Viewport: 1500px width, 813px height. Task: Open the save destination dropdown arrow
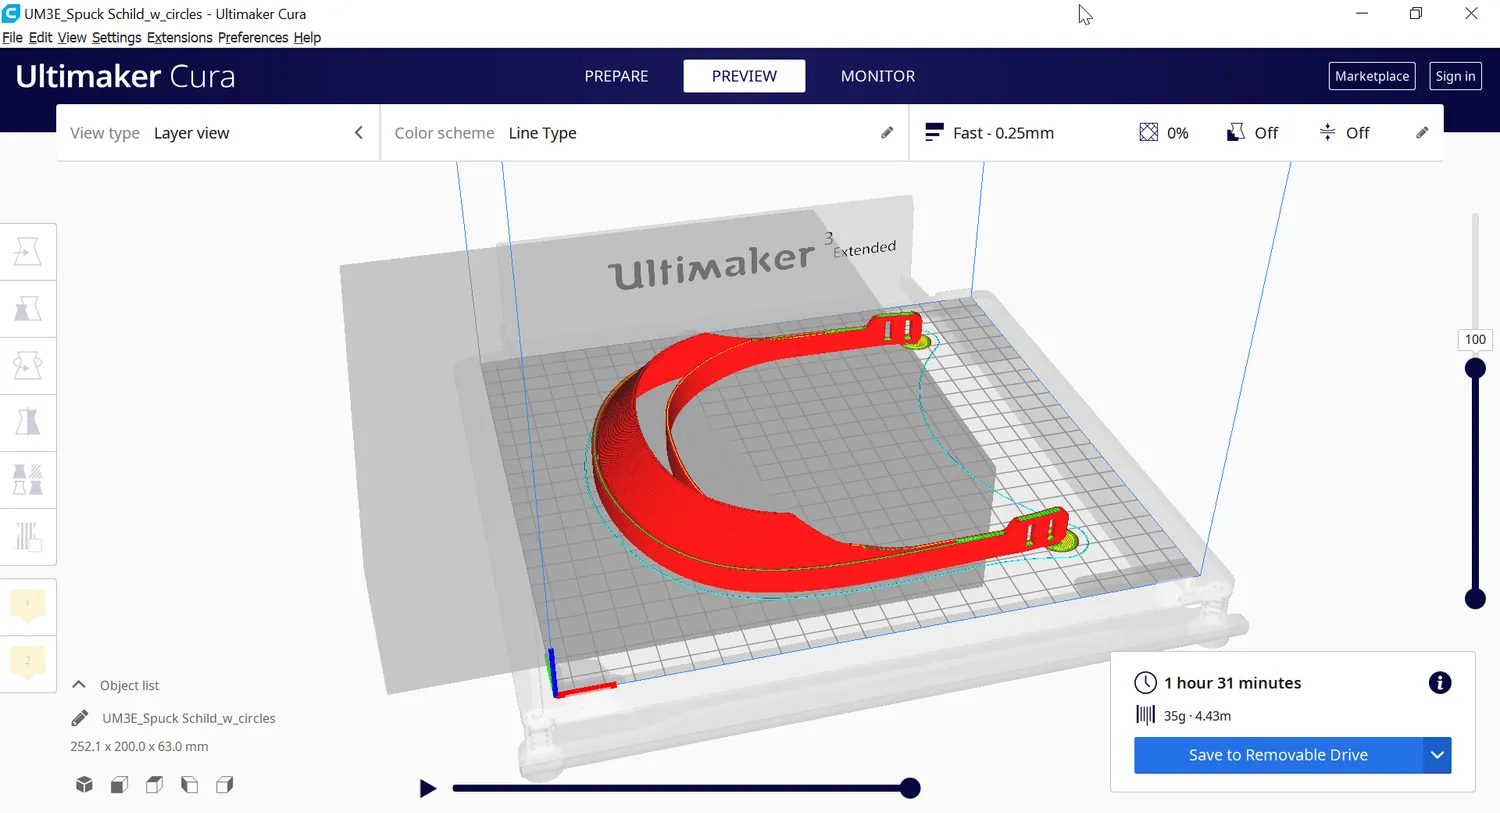[x=1437, y=755]
